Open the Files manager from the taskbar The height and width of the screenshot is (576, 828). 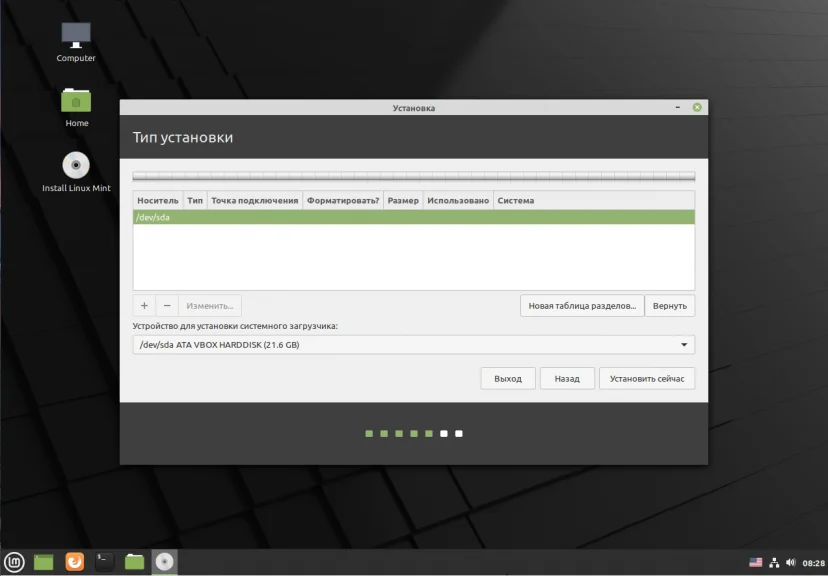(134, 562)
